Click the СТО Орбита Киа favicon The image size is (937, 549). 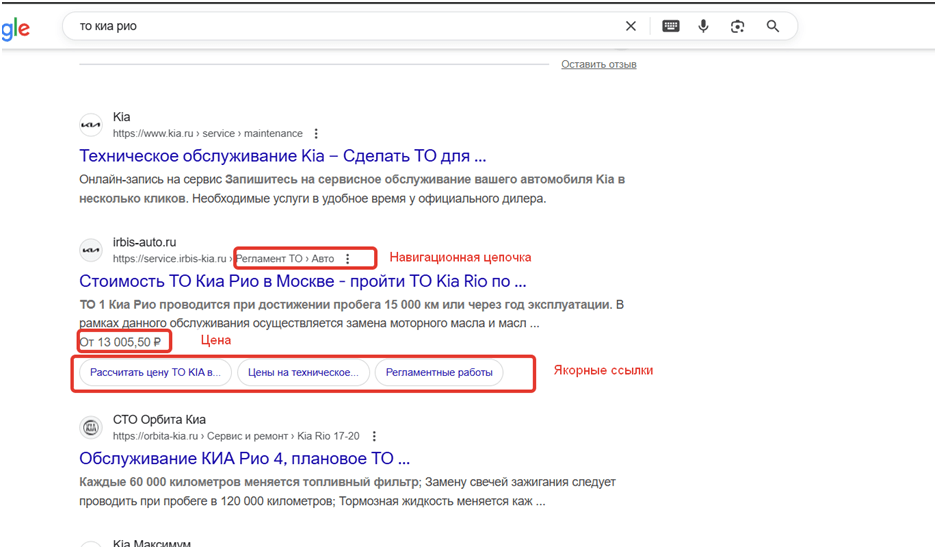tap(91, 428)
